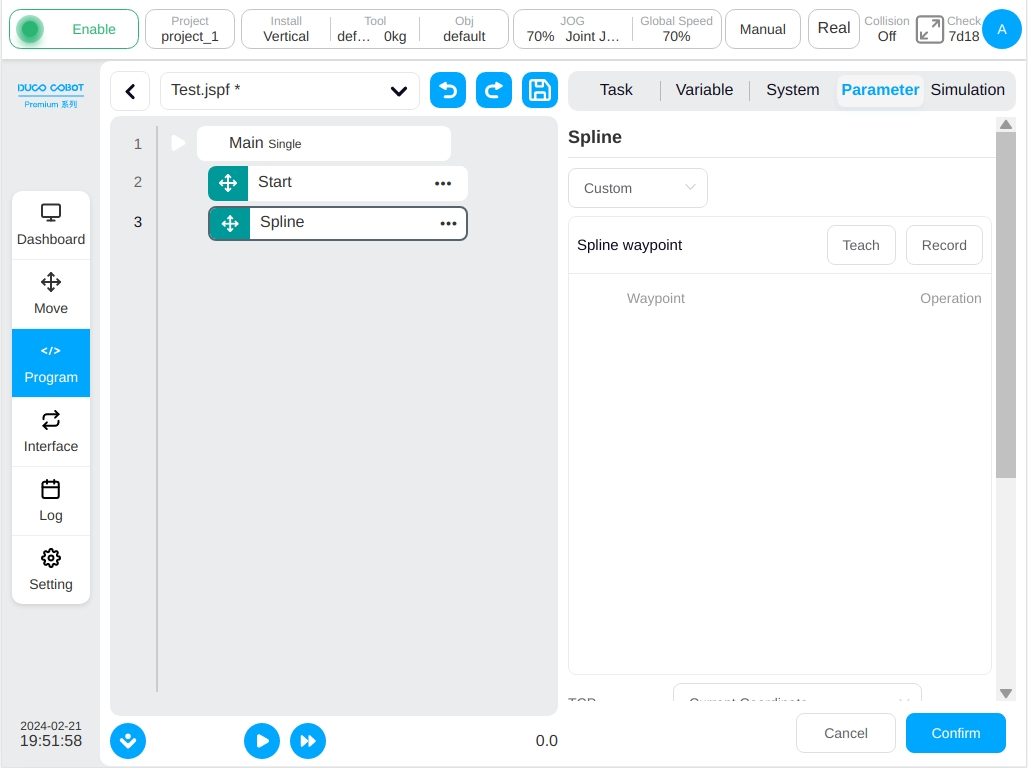Screen dimensions: 1028x768
Task: Open the Start node options menu
Action: tap(443, 184)
